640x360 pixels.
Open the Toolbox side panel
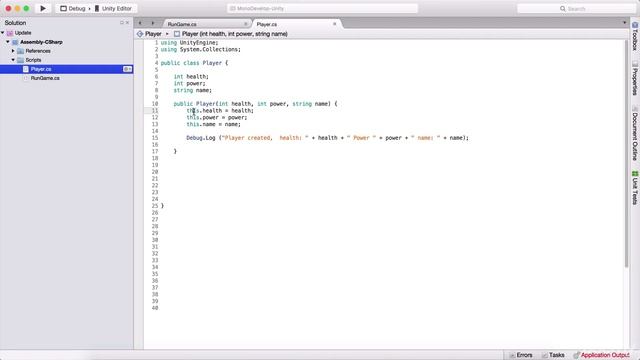635,36
